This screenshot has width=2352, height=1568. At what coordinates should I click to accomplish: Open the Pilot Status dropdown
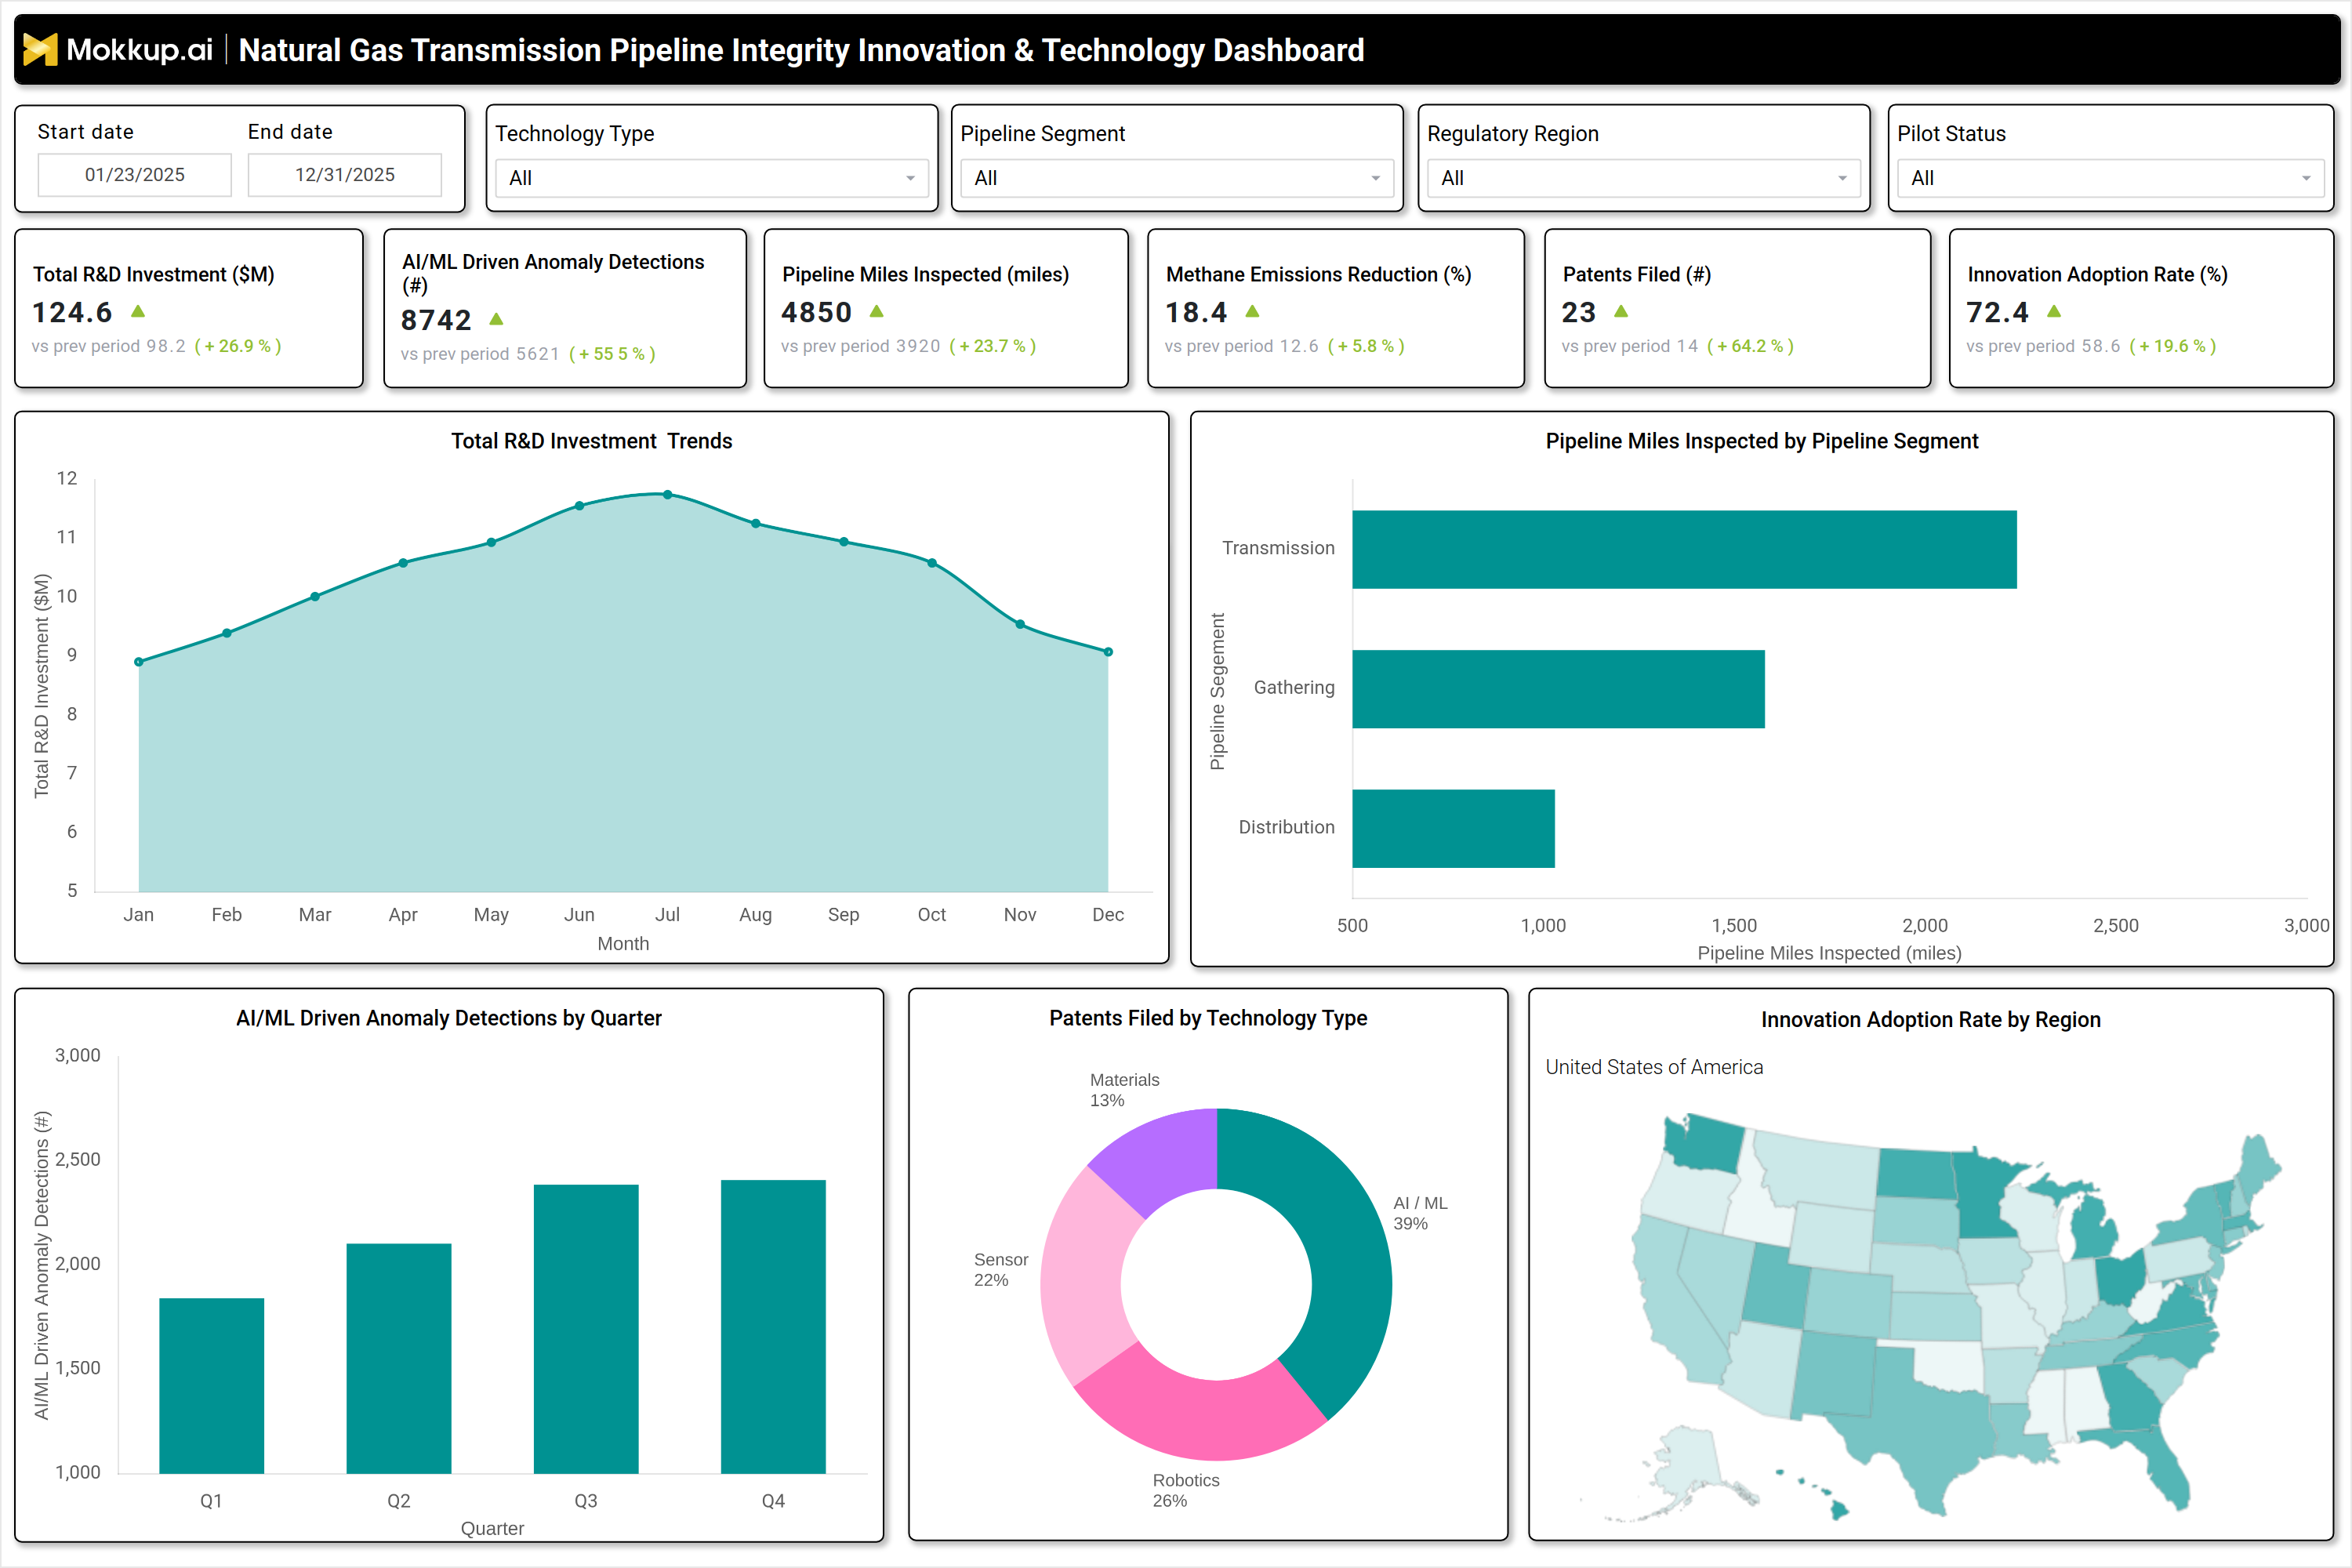2111,178
